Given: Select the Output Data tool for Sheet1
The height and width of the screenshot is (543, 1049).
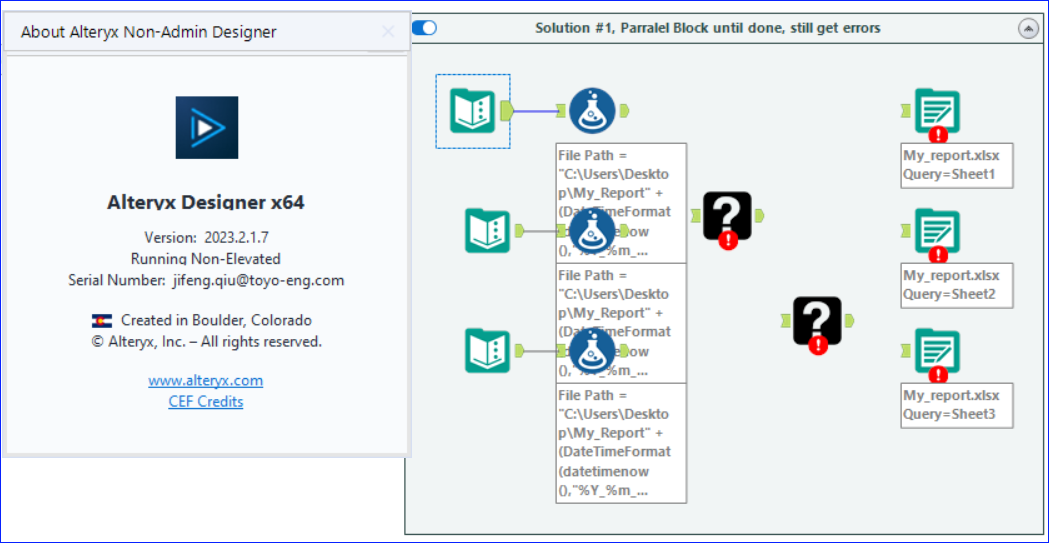Looking at the screenshot, I should pyautogui.click(x=937, y=112).
